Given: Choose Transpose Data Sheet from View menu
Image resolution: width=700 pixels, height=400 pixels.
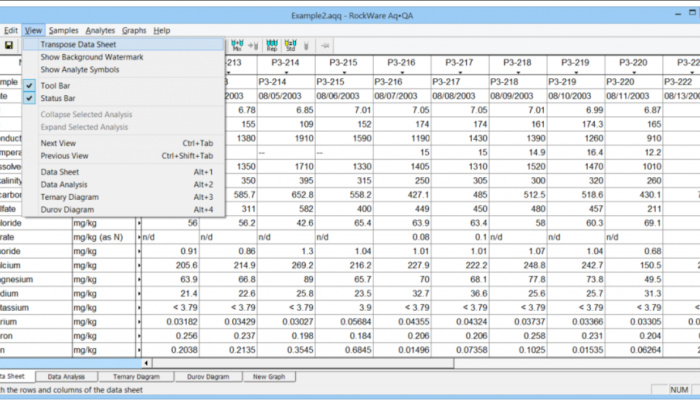Looking at the screenshot, I should [124, 44].
